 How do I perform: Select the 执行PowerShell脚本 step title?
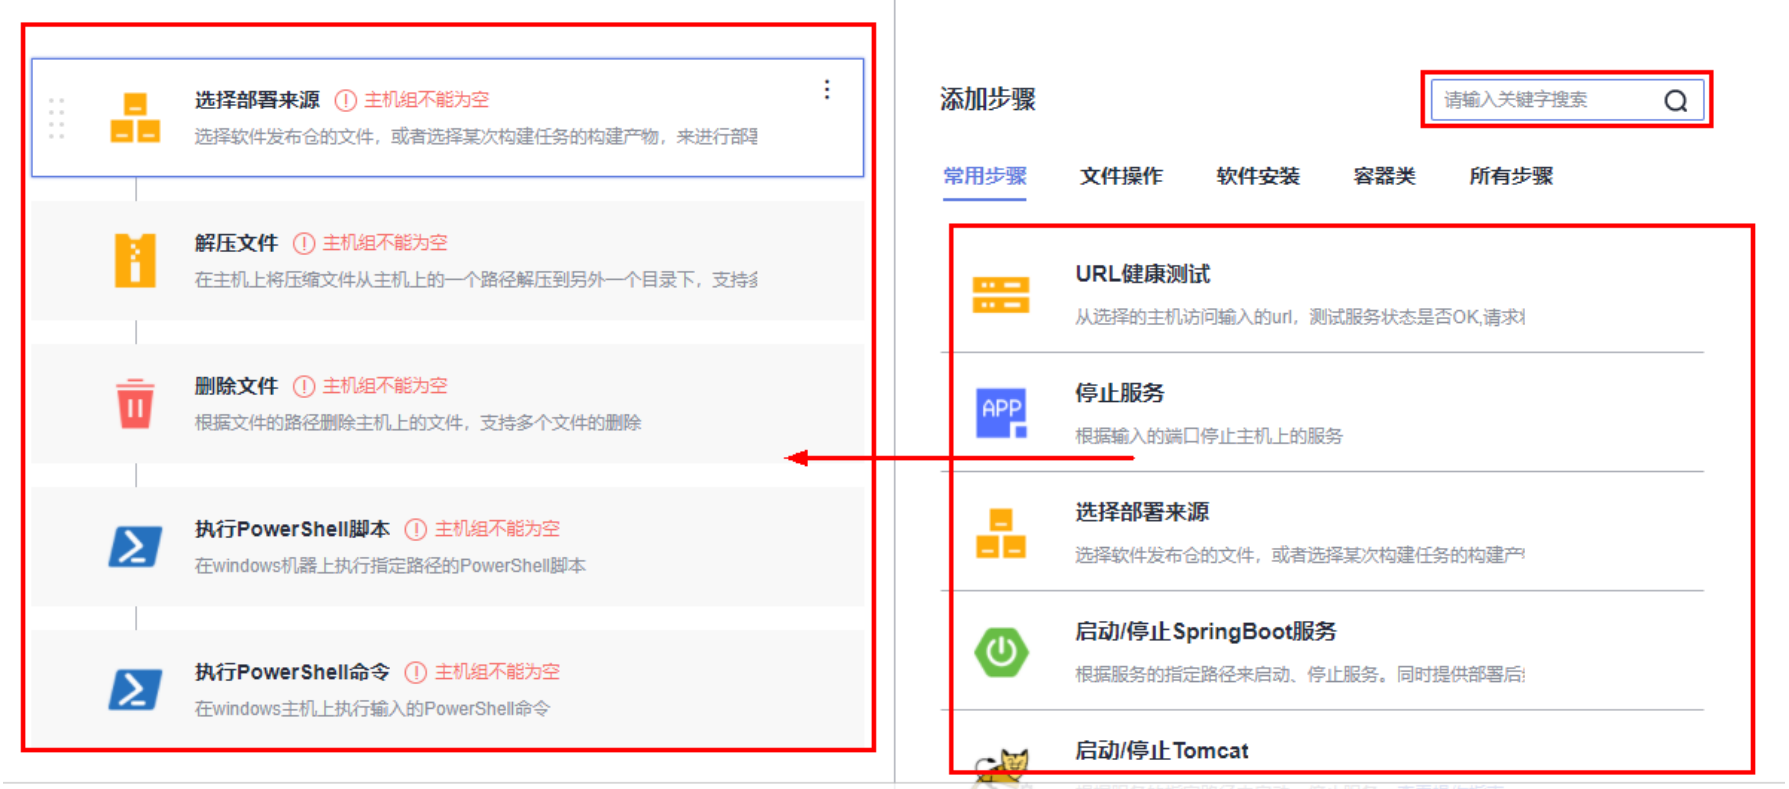click(292, 529)
